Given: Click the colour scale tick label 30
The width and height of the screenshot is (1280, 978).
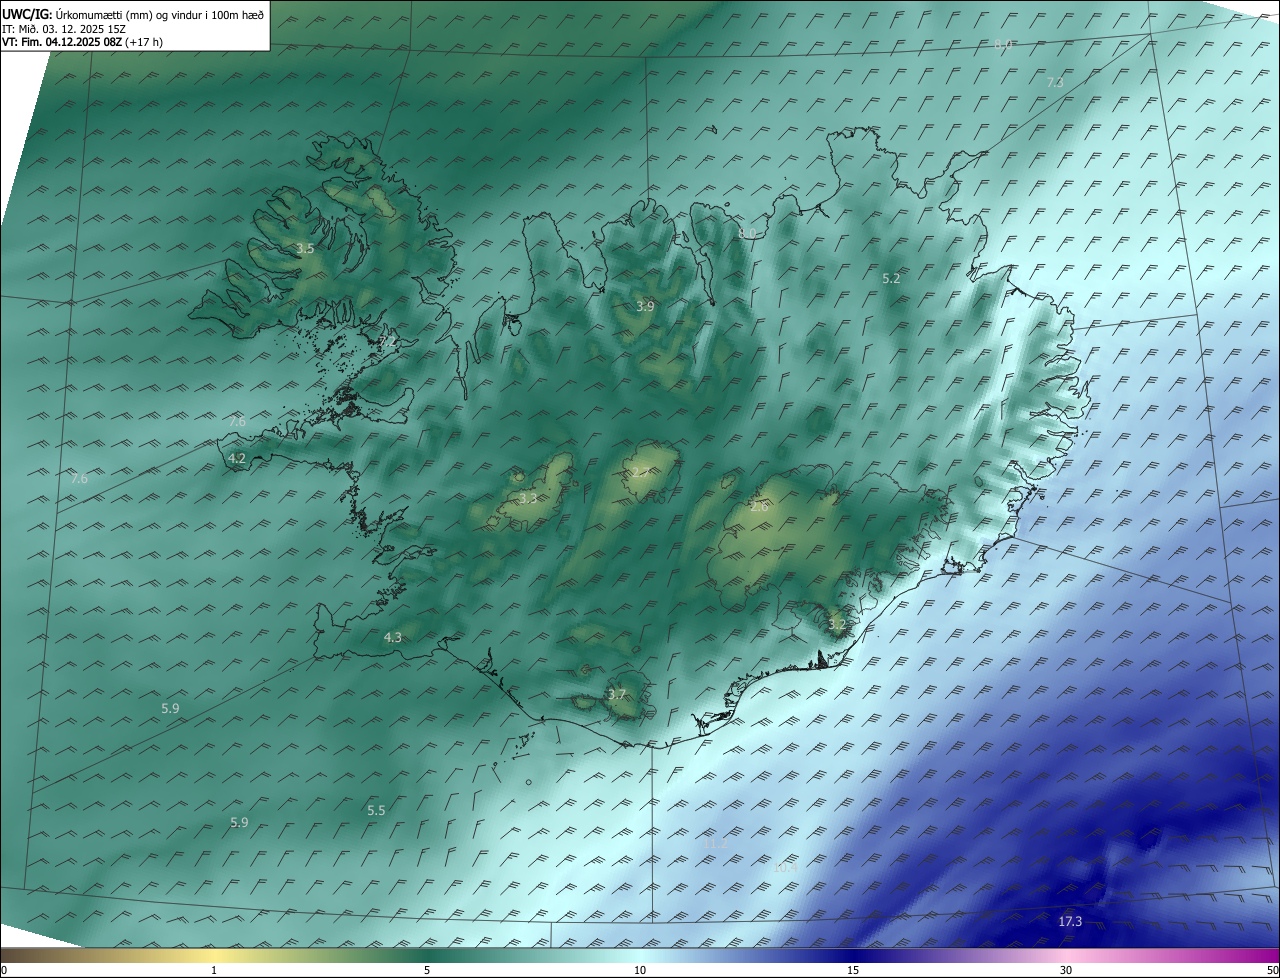Looking at the screenshot, I should click(x=1066, y=970).
